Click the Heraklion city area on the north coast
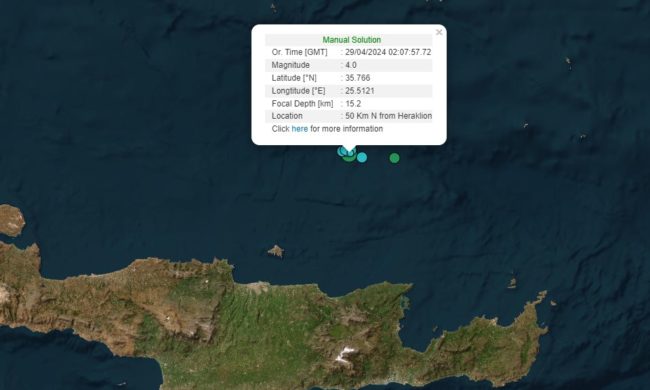The width and height of the screenshot is (650, 390). [259, 287]
